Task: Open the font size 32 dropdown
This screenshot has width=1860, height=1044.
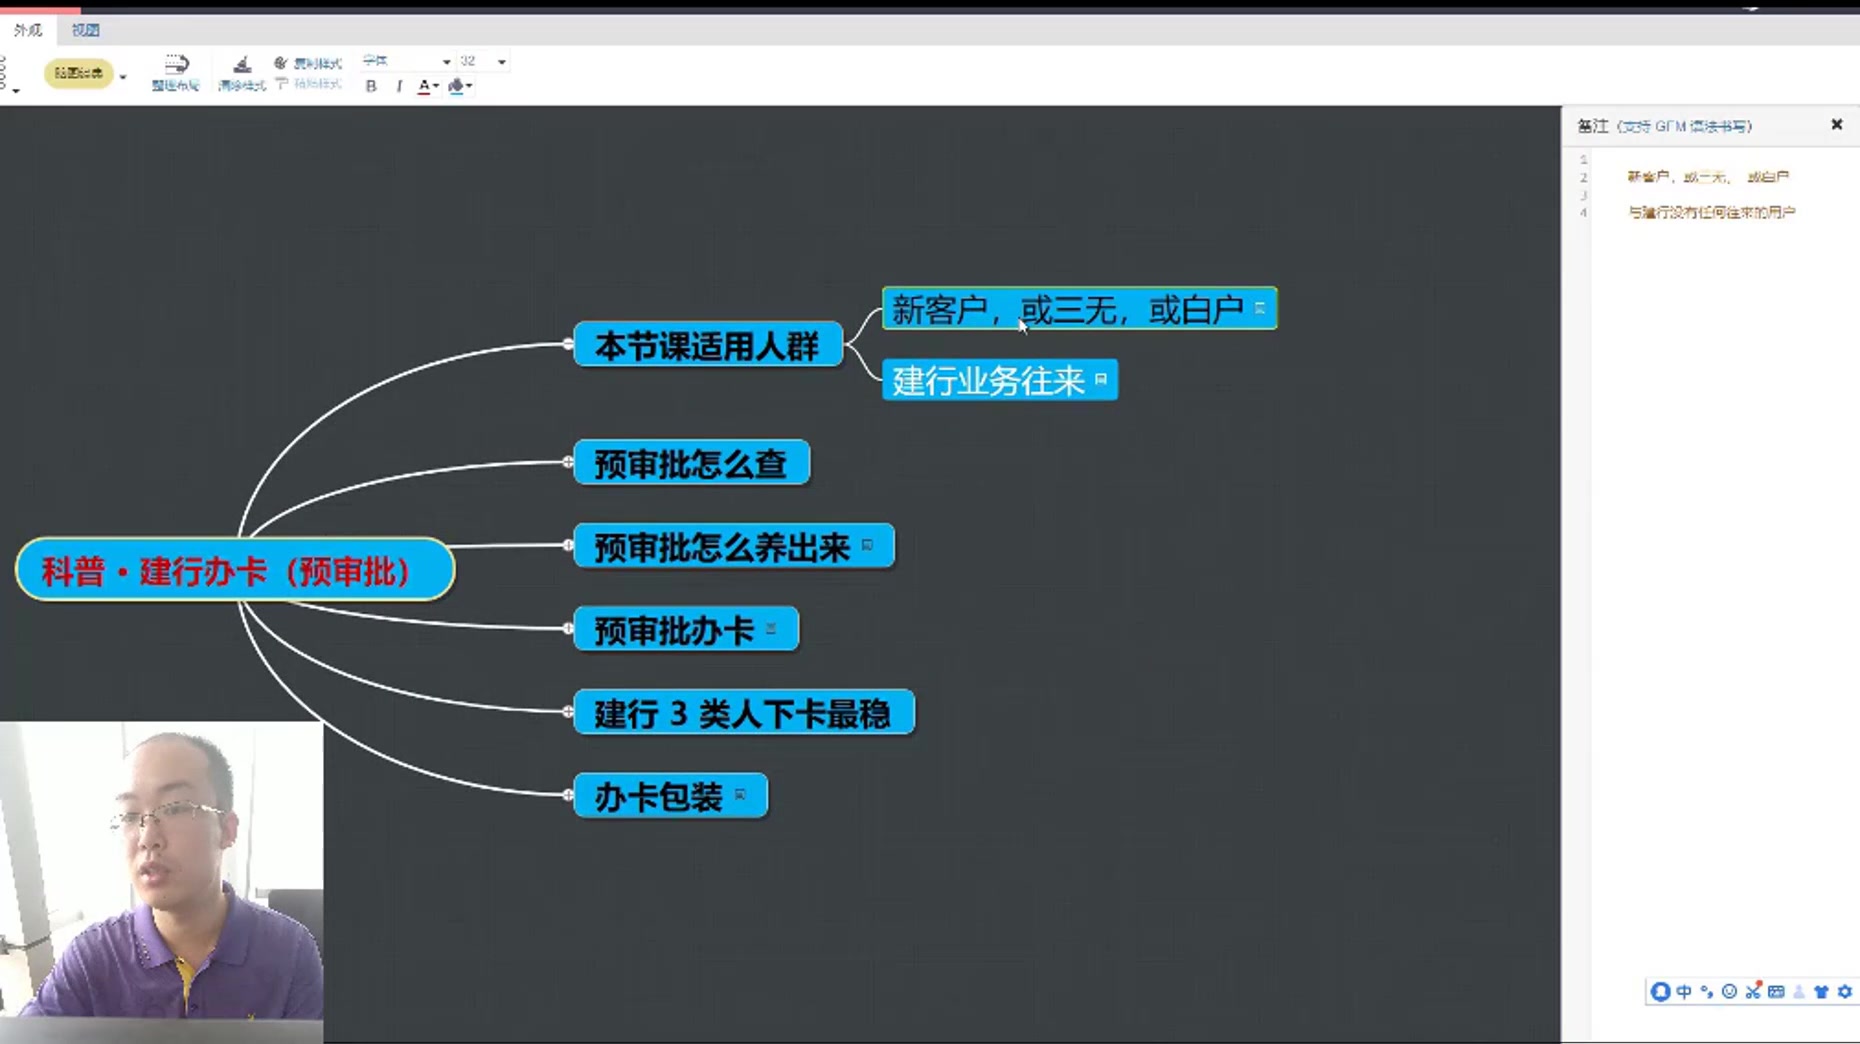Action: pos(483,61)
